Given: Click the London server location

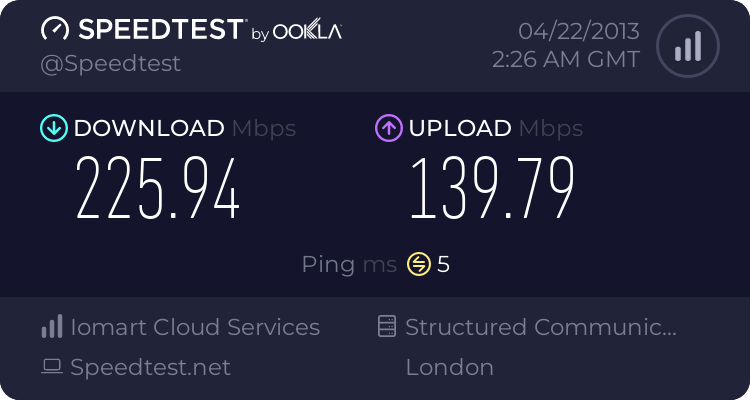Looking at the screenshot, I should click(449, 368).
